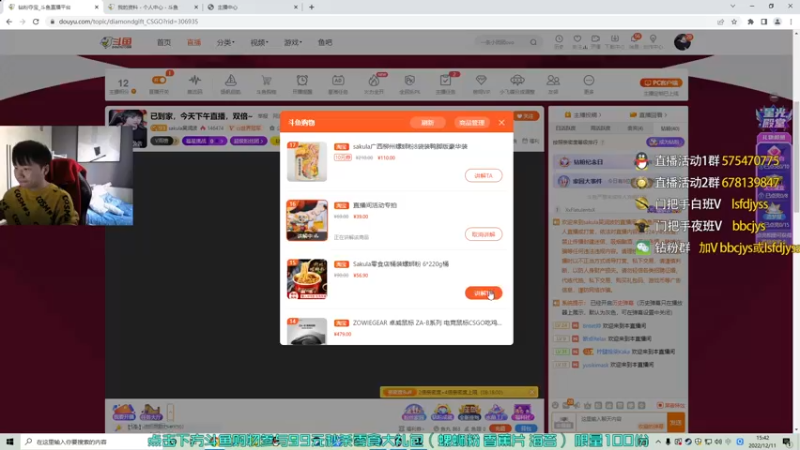Screen dimensions: 800x450
Task: Open the Windows Start menu
Action: (x=9, y=441)
